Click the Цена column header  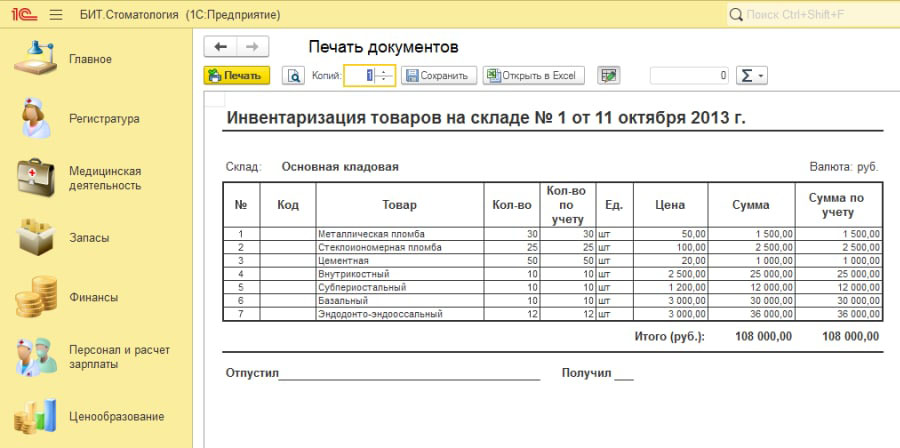tap(670, 205)
